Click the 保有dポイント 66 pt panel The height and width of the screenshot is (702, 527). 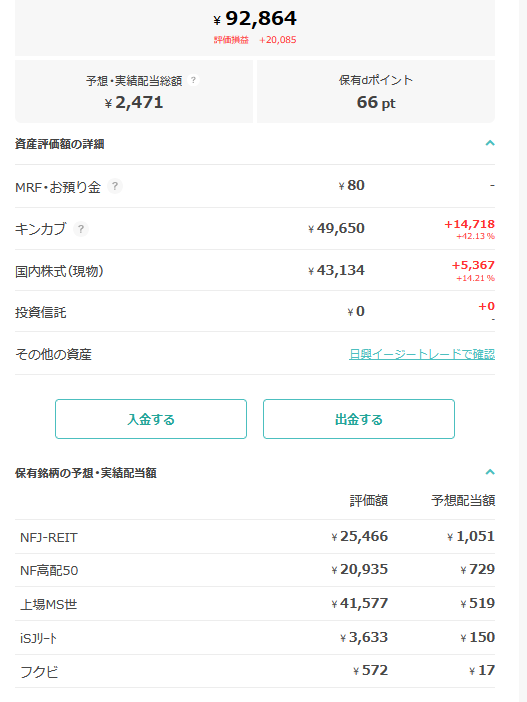click(376, 92)
